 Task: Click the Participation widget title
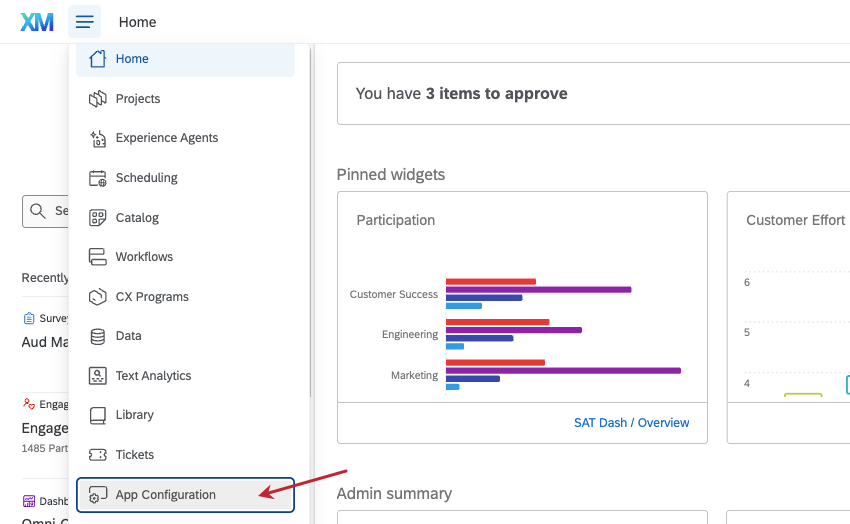click(x=396, y=220)
